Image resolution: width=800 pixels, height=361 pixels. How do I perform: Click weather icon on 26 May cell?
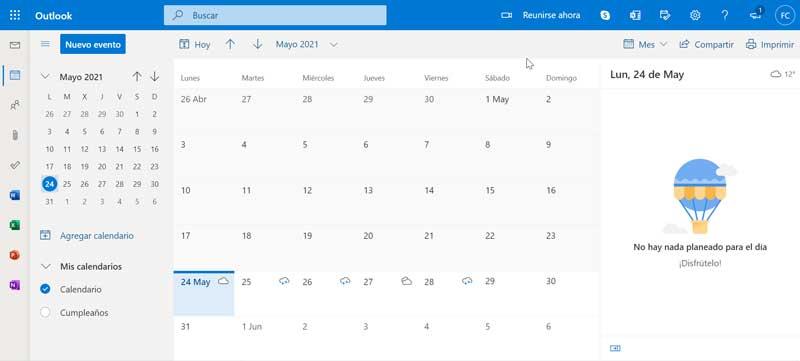pos(345,281)
